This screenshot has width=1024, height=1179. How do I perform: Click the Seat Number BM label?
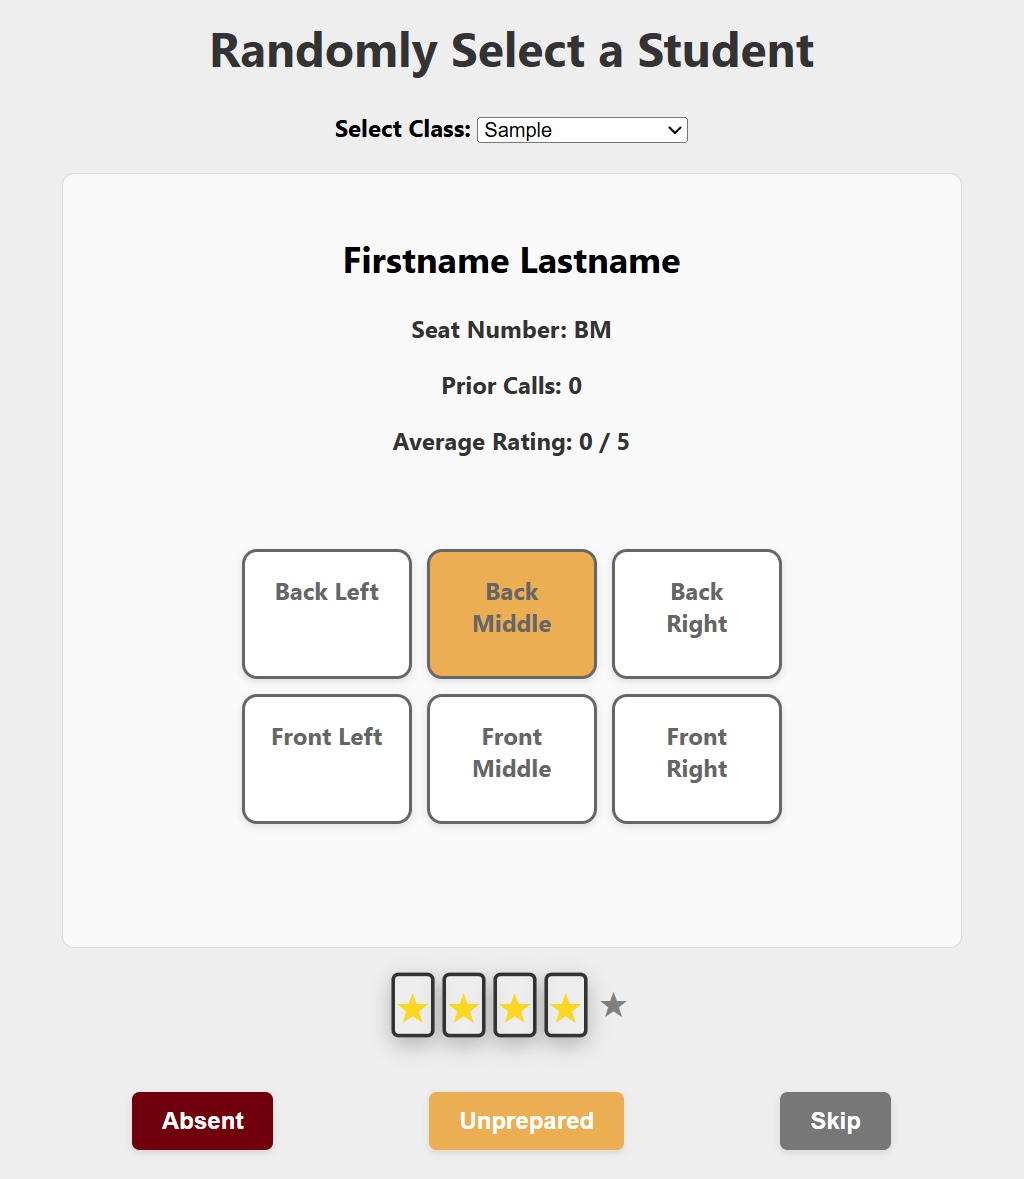click(x=511, y=330)
